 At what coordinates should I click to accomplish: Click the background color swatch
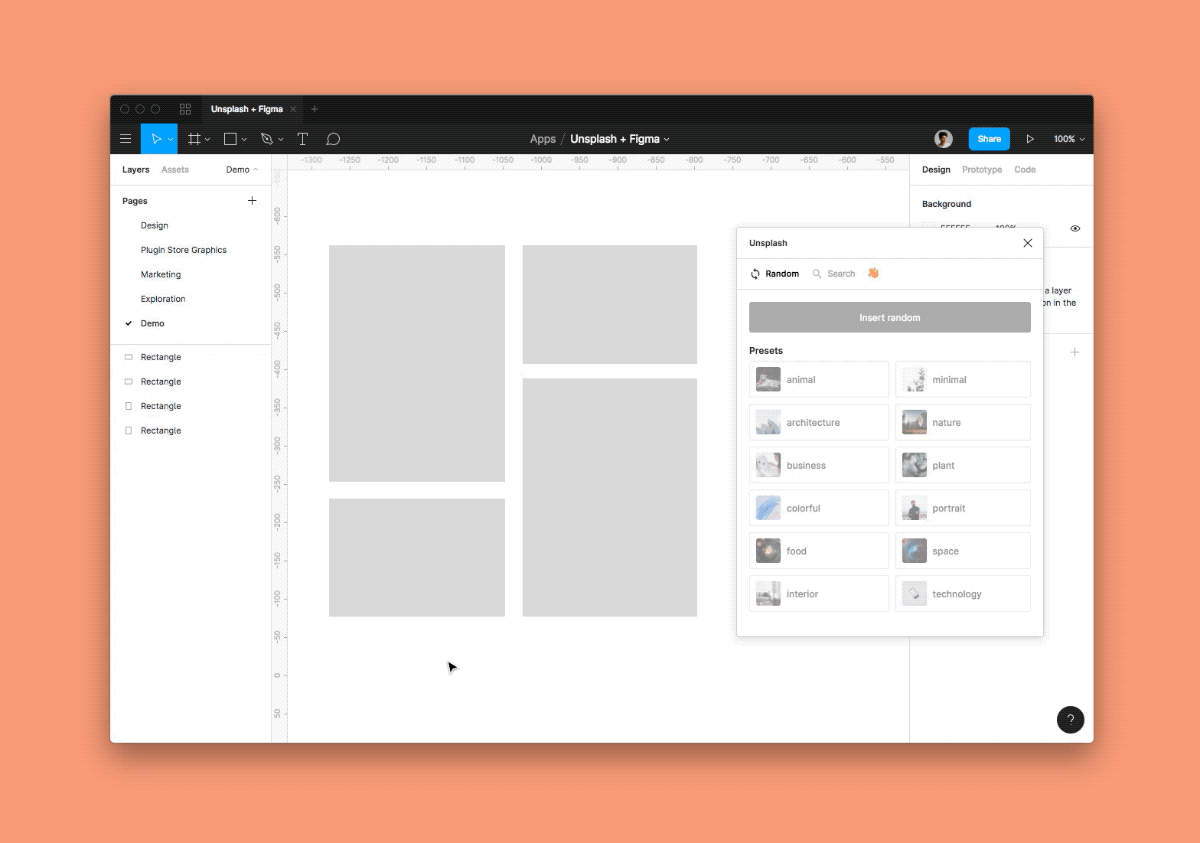pyautogui.click(x=929, y=228)
